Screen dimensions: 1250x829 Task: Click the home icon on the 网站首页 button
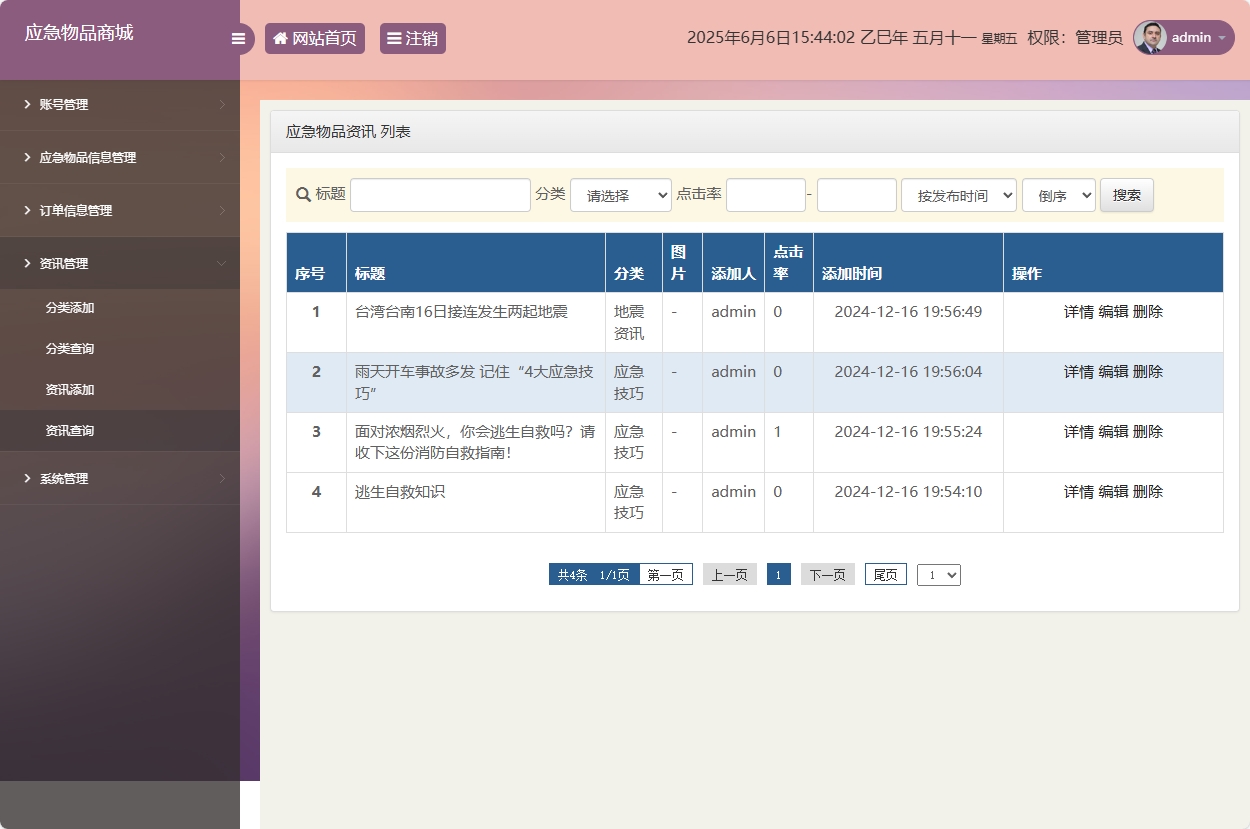pos(280,38)
